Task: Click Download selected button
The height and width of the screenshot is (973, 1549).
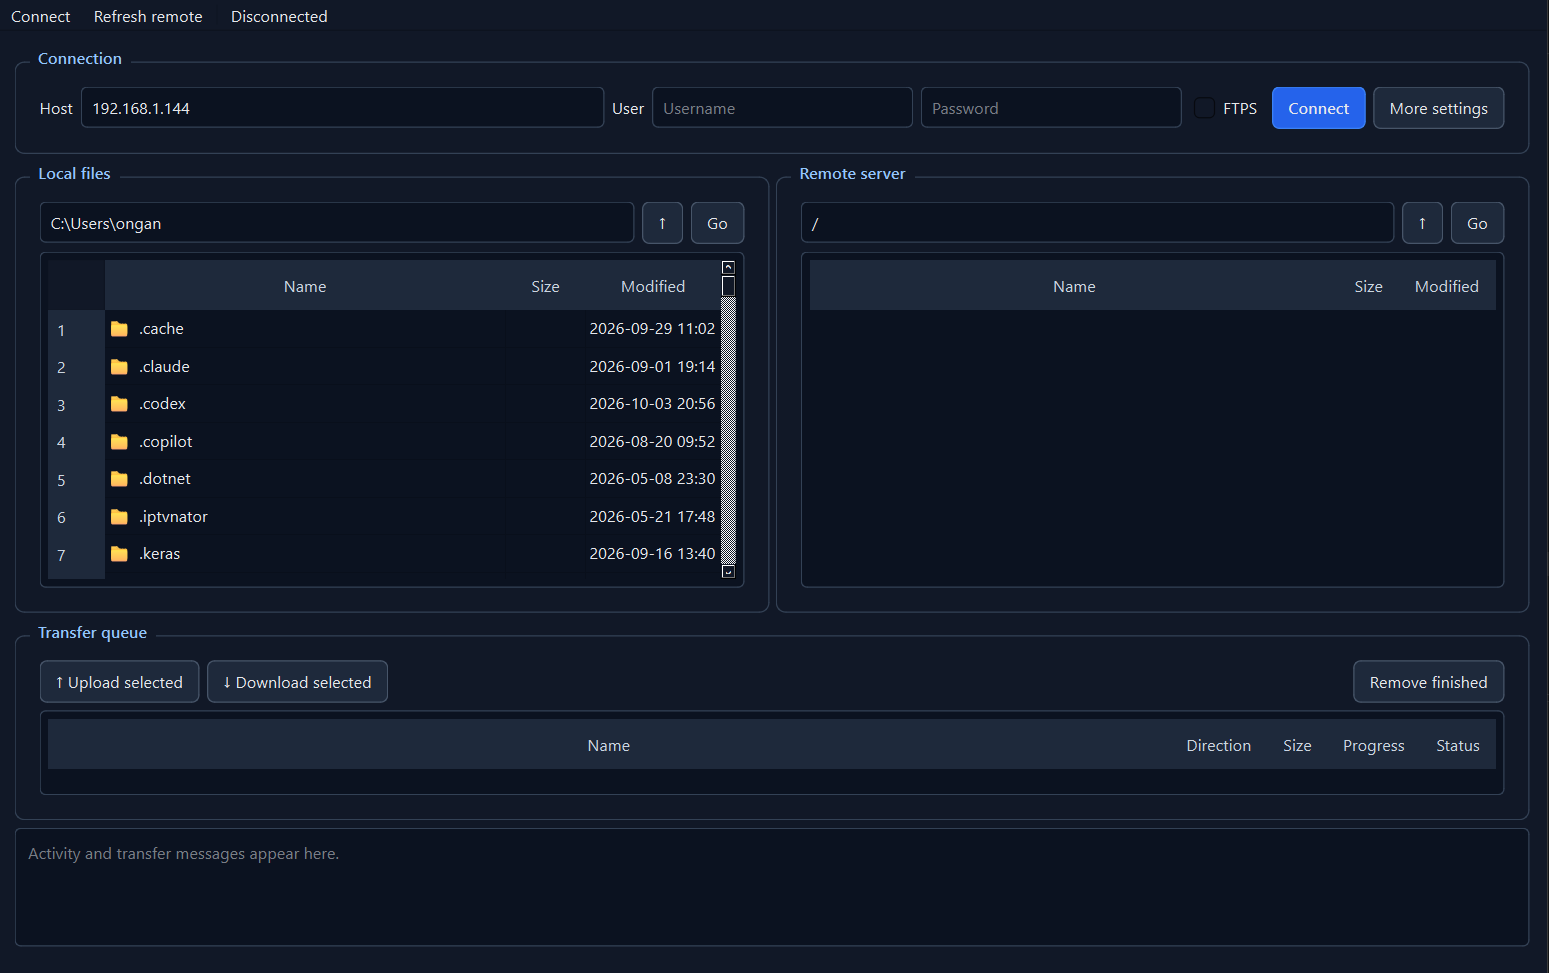Action: tap(297, 682)
